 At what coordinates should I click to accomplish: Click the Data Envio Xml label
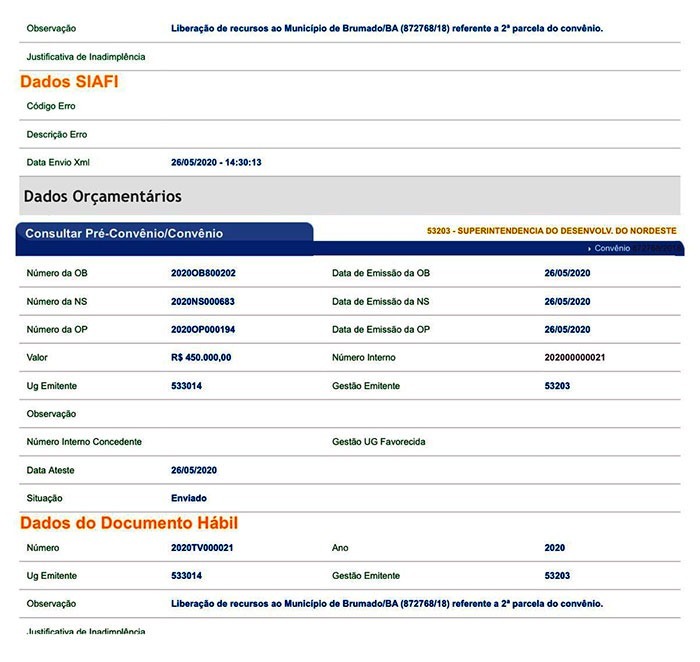pyautogui.click(x=58, y=162)
